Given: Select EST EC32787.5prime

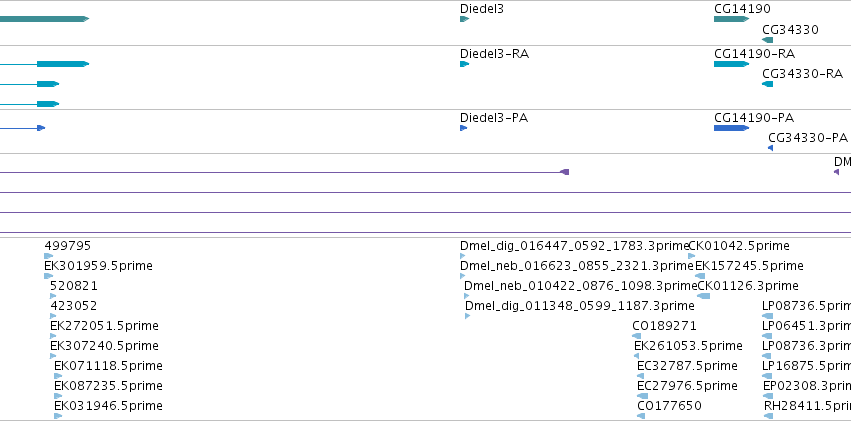Looking at the screenshot, I should click(x=687, y=366).
